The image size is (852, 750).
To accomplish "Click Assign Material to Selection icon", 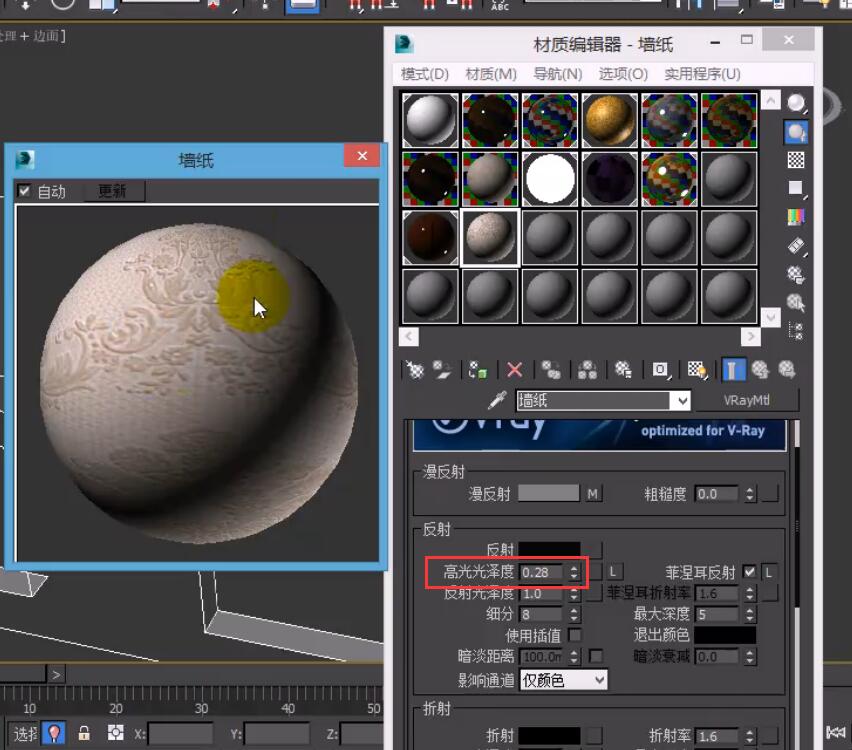I will [479, 370].
